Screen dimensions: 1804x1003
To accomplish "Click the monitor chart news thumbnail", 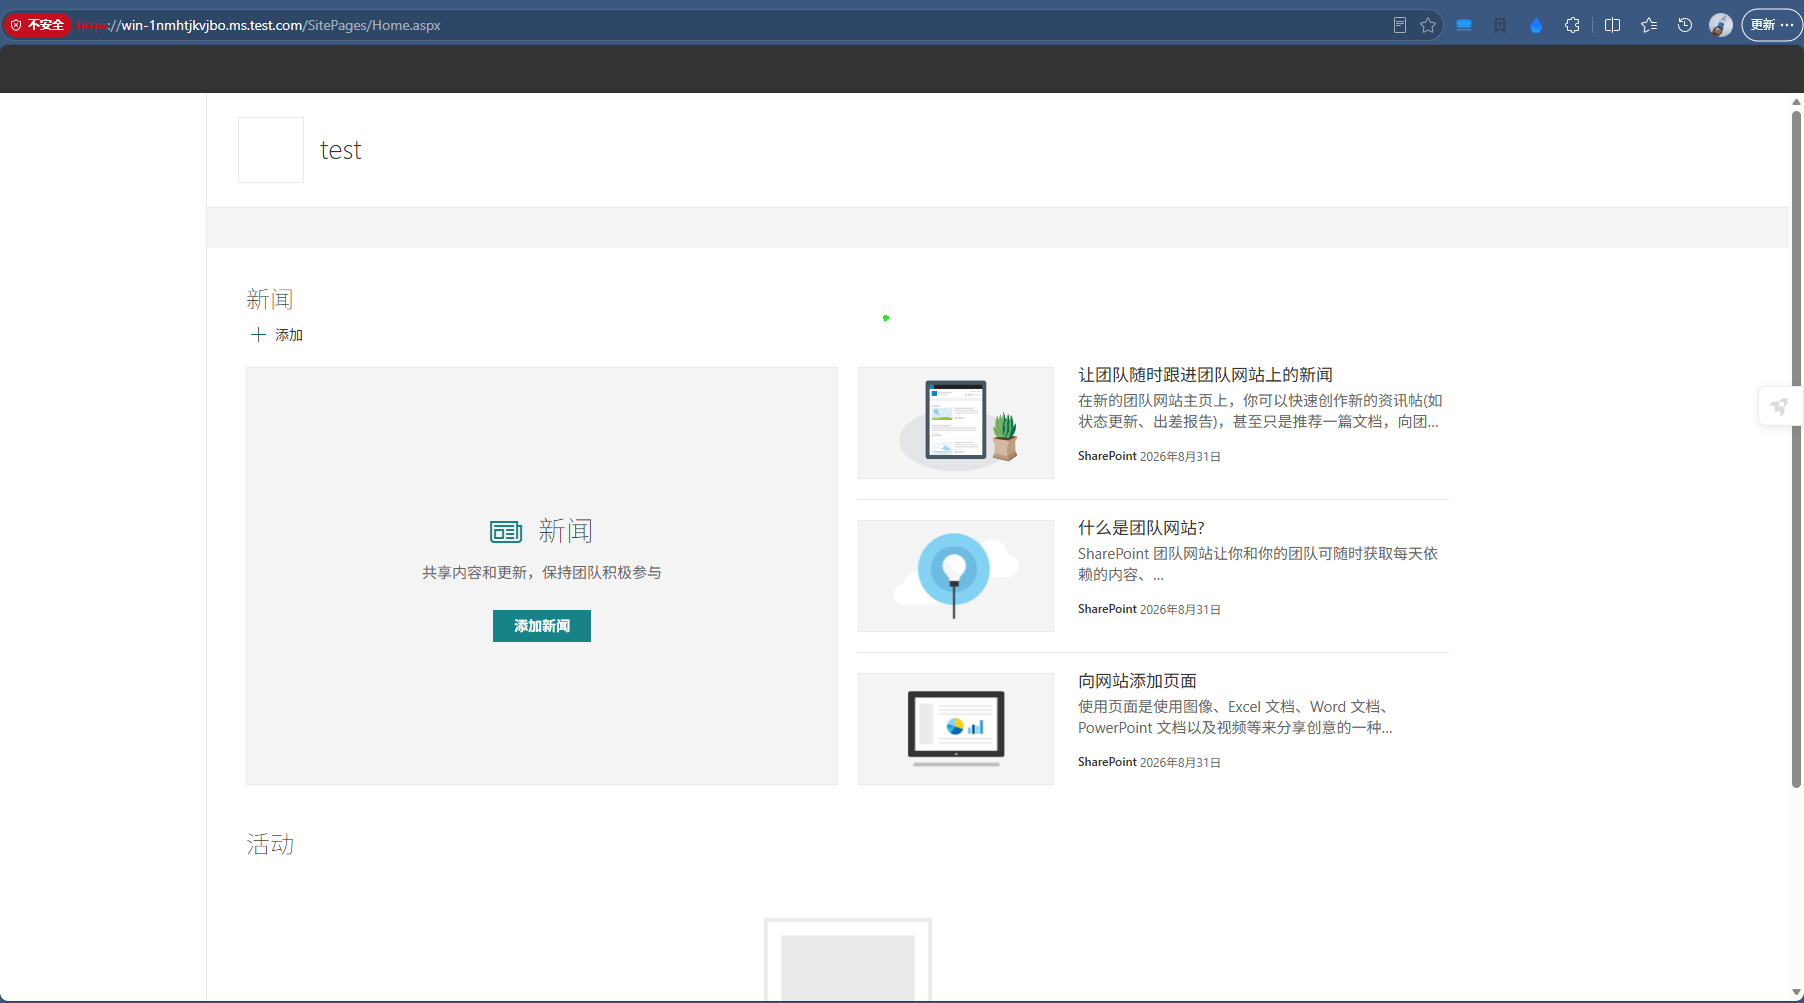I will [956, 729].
